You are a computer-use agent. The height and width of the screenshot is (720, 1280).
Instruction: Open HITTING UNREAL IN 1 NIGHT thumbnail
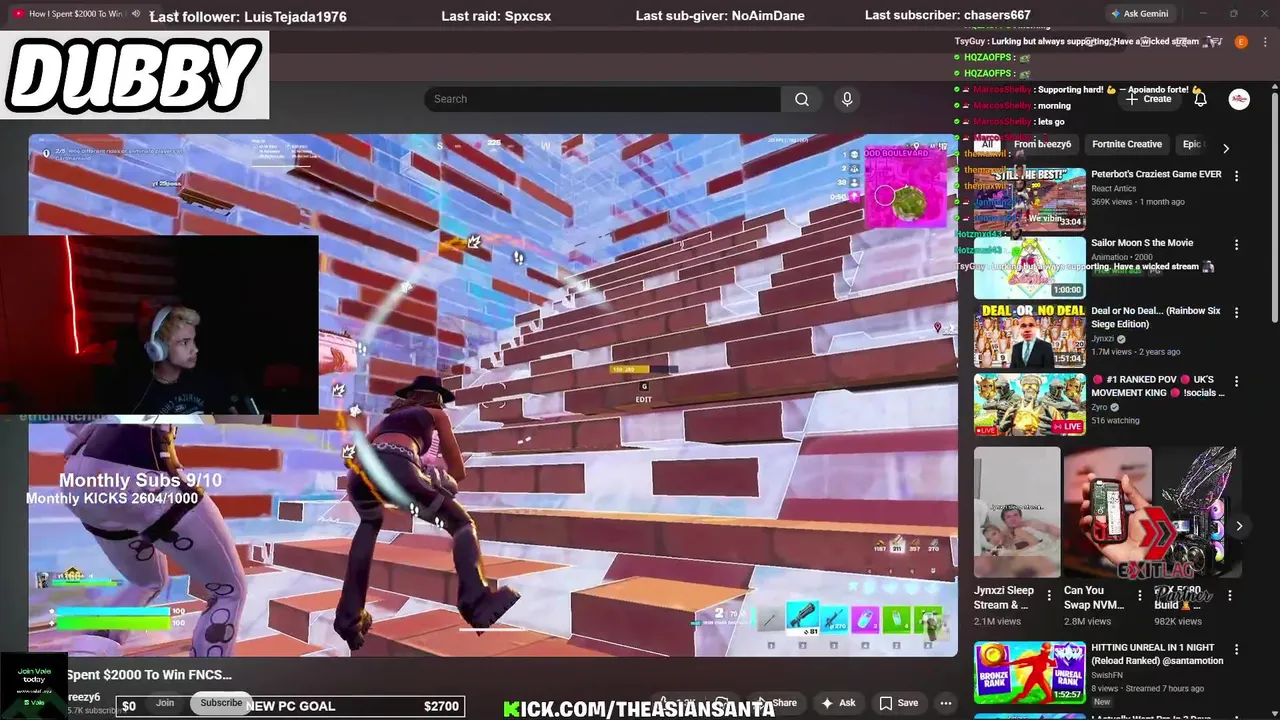[1029, 672]
